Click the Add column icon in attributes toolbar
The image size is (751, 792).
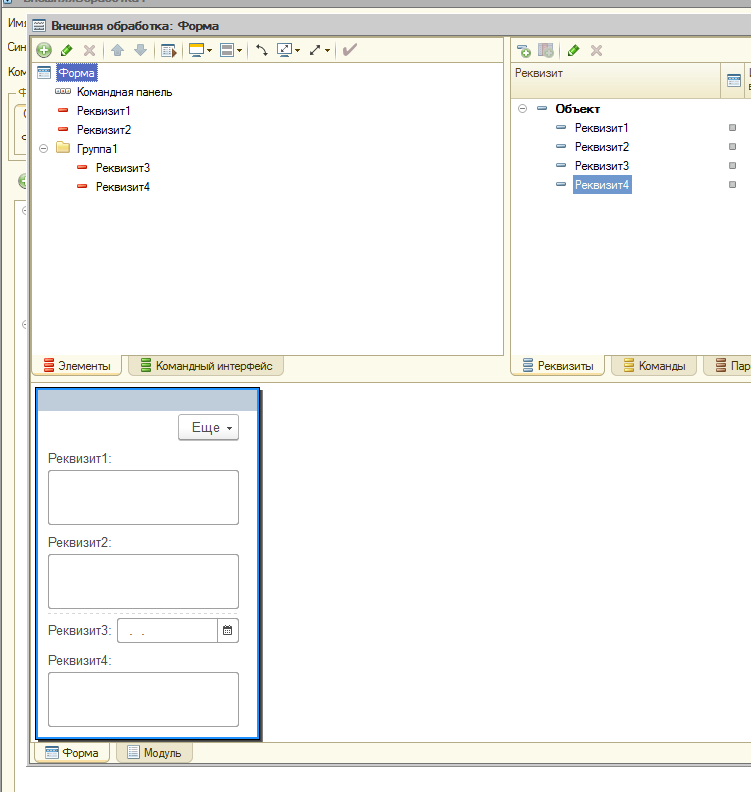tap(546, 51)
